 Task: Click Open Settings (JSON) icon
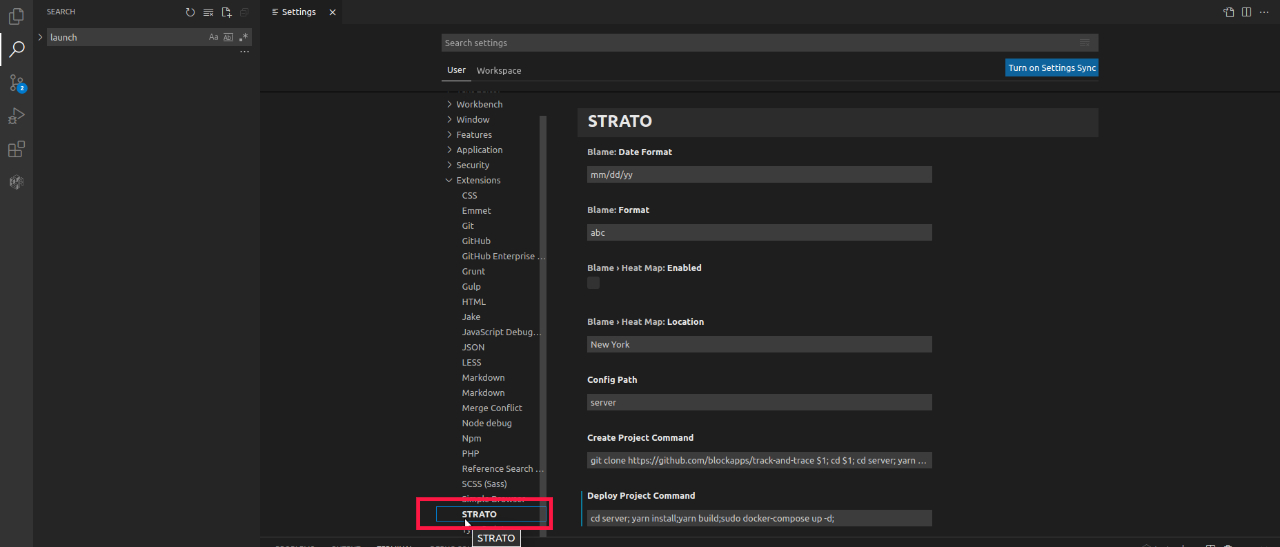[1229, 12]
